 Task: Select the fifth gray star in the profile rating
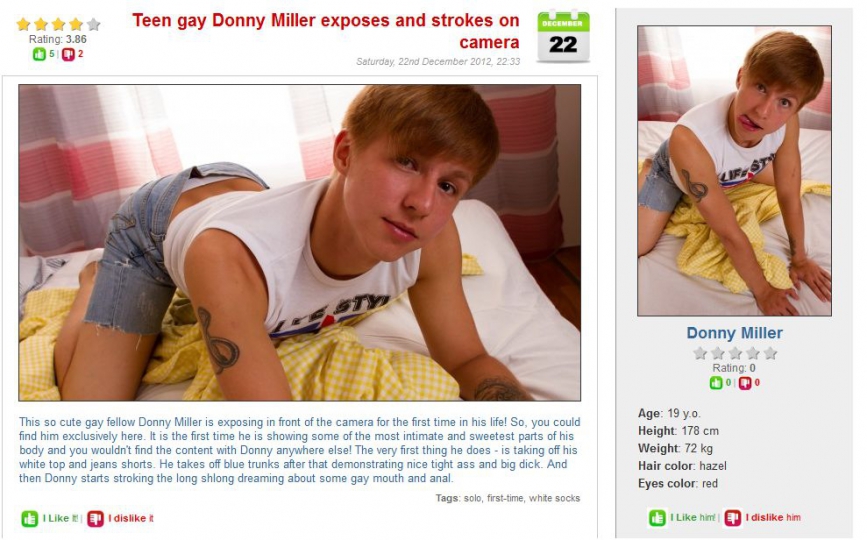pyautogui.click(x=770, y=353)
